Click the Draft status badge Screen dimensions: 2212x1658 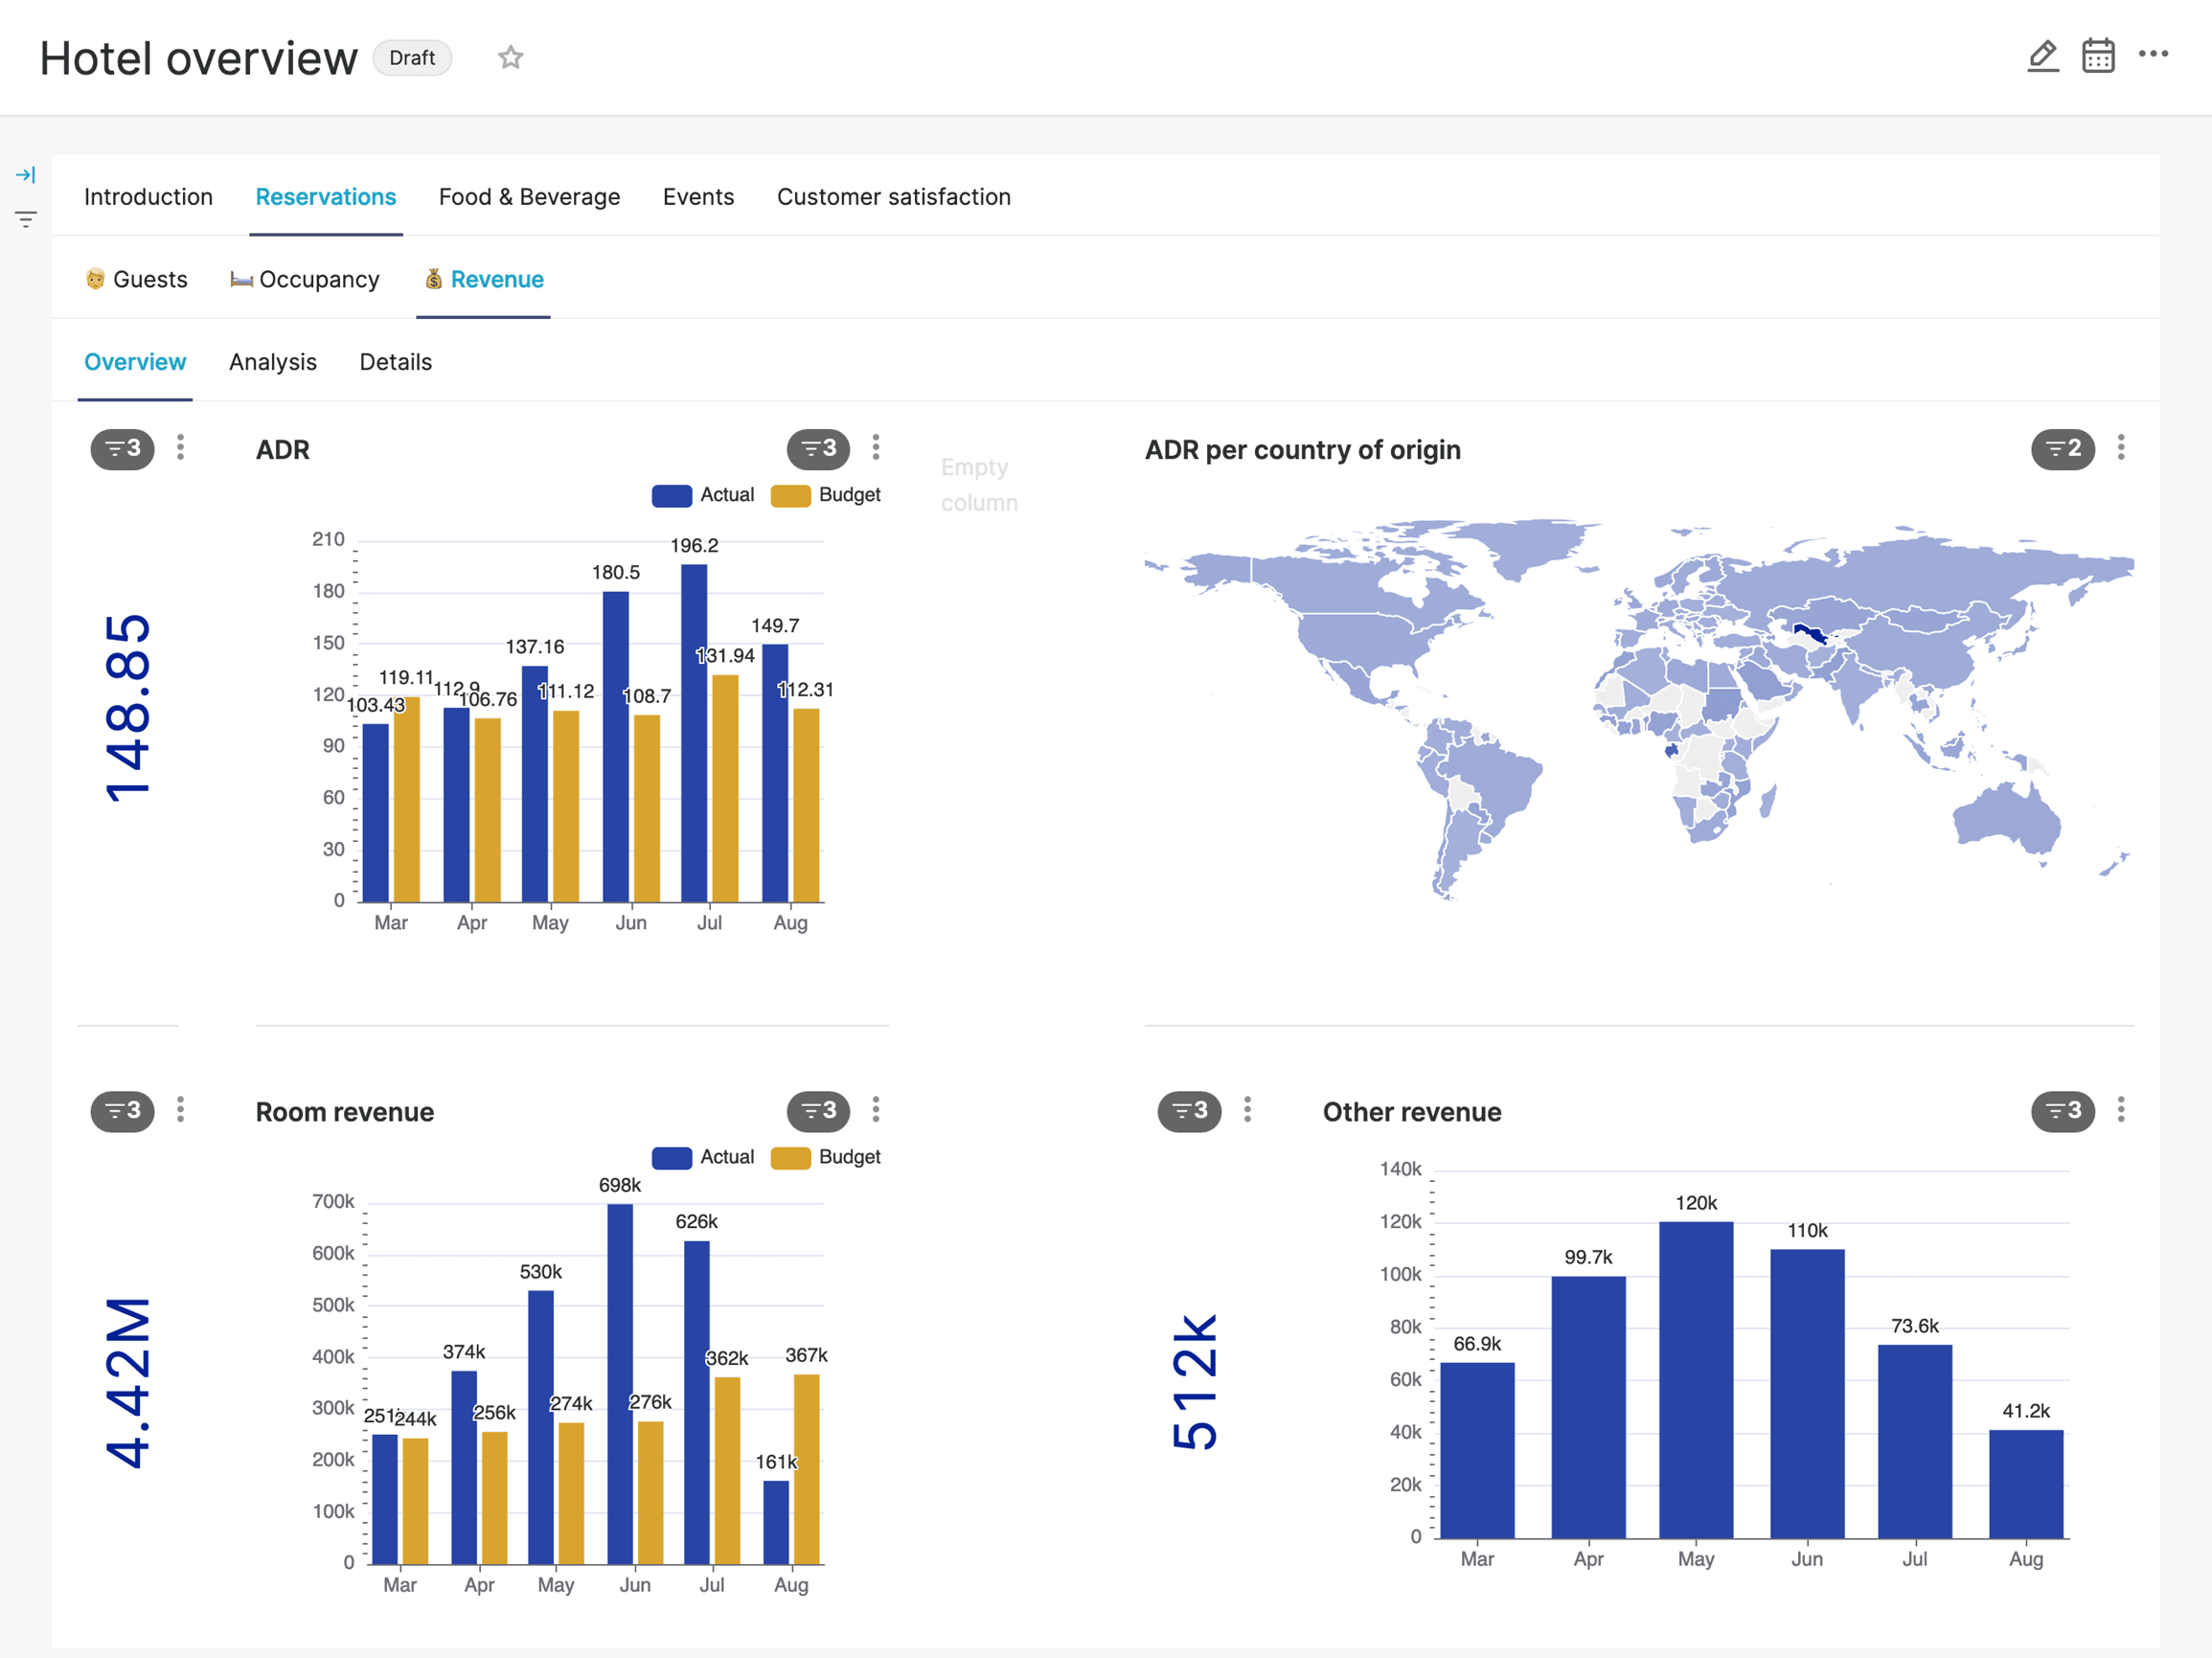(412, 58)
